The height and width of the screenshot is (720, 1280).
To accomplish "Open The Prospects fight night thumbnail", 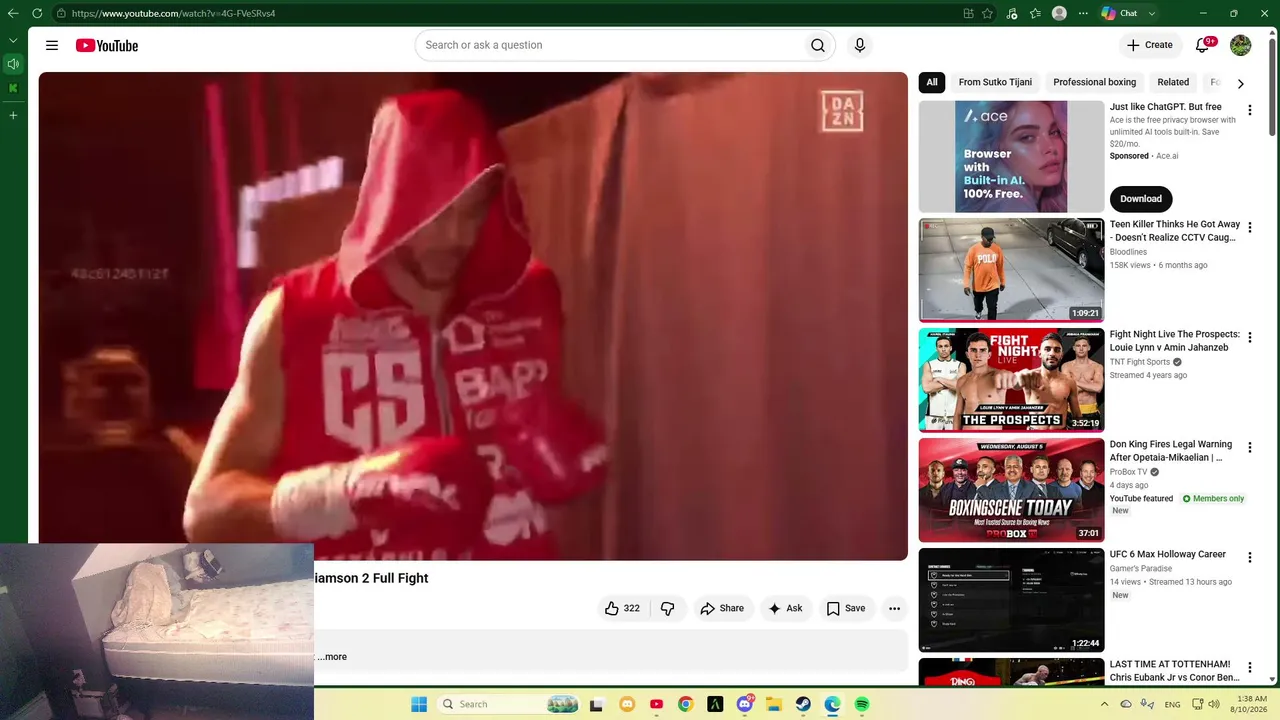I will coord(1011,380).
